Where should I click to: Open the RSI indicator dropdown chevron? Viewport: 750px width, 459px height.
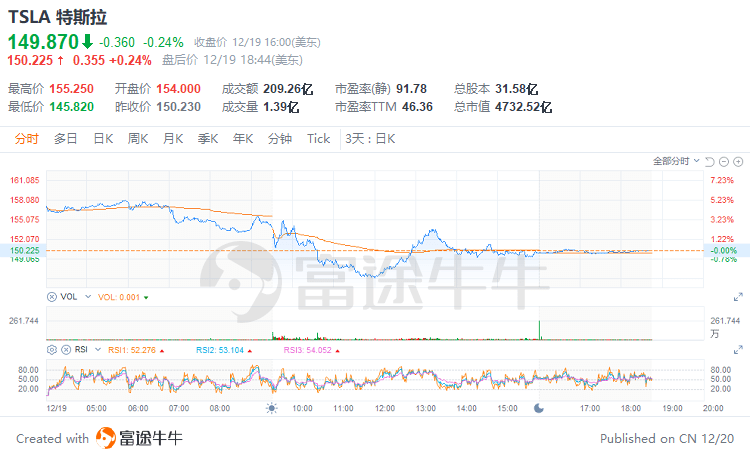(98, 350)
